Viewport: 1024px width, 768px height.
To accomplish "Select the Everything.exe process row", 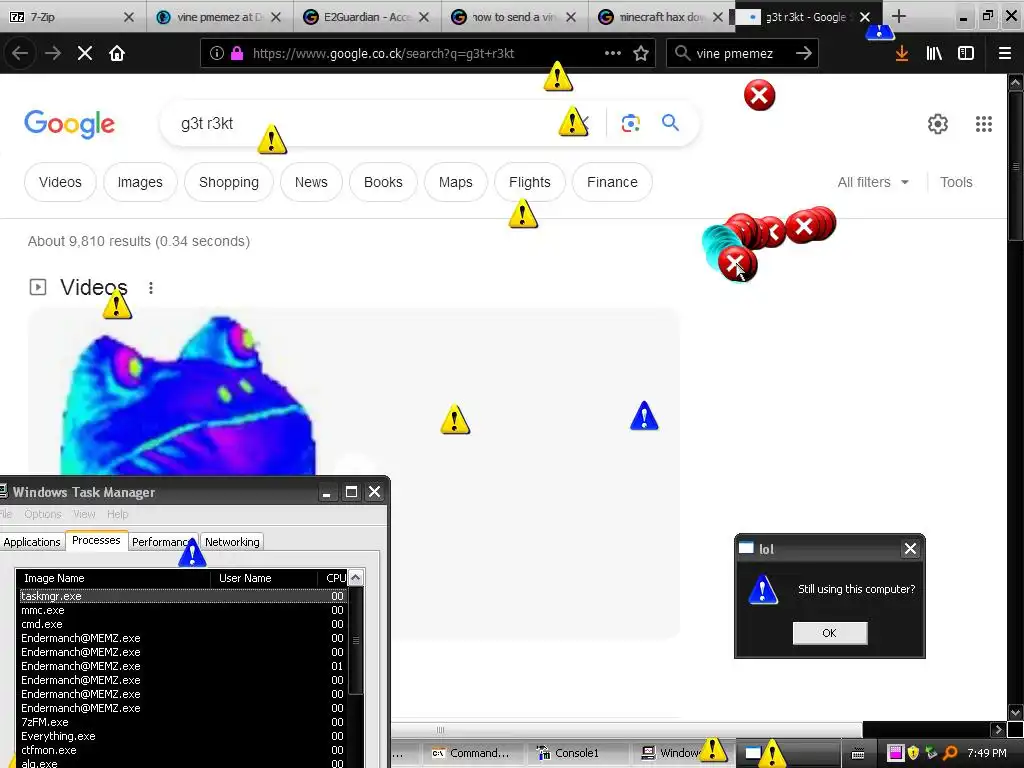I will [182, 736].
